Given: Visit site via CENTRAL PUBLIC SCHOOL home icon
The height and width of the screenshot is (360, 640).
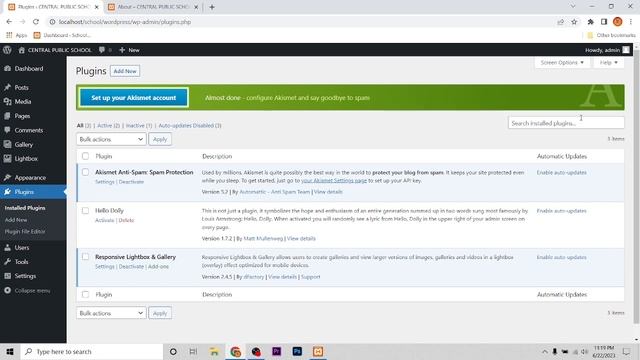Looking at the screenshot, I should tap(55, 50).
